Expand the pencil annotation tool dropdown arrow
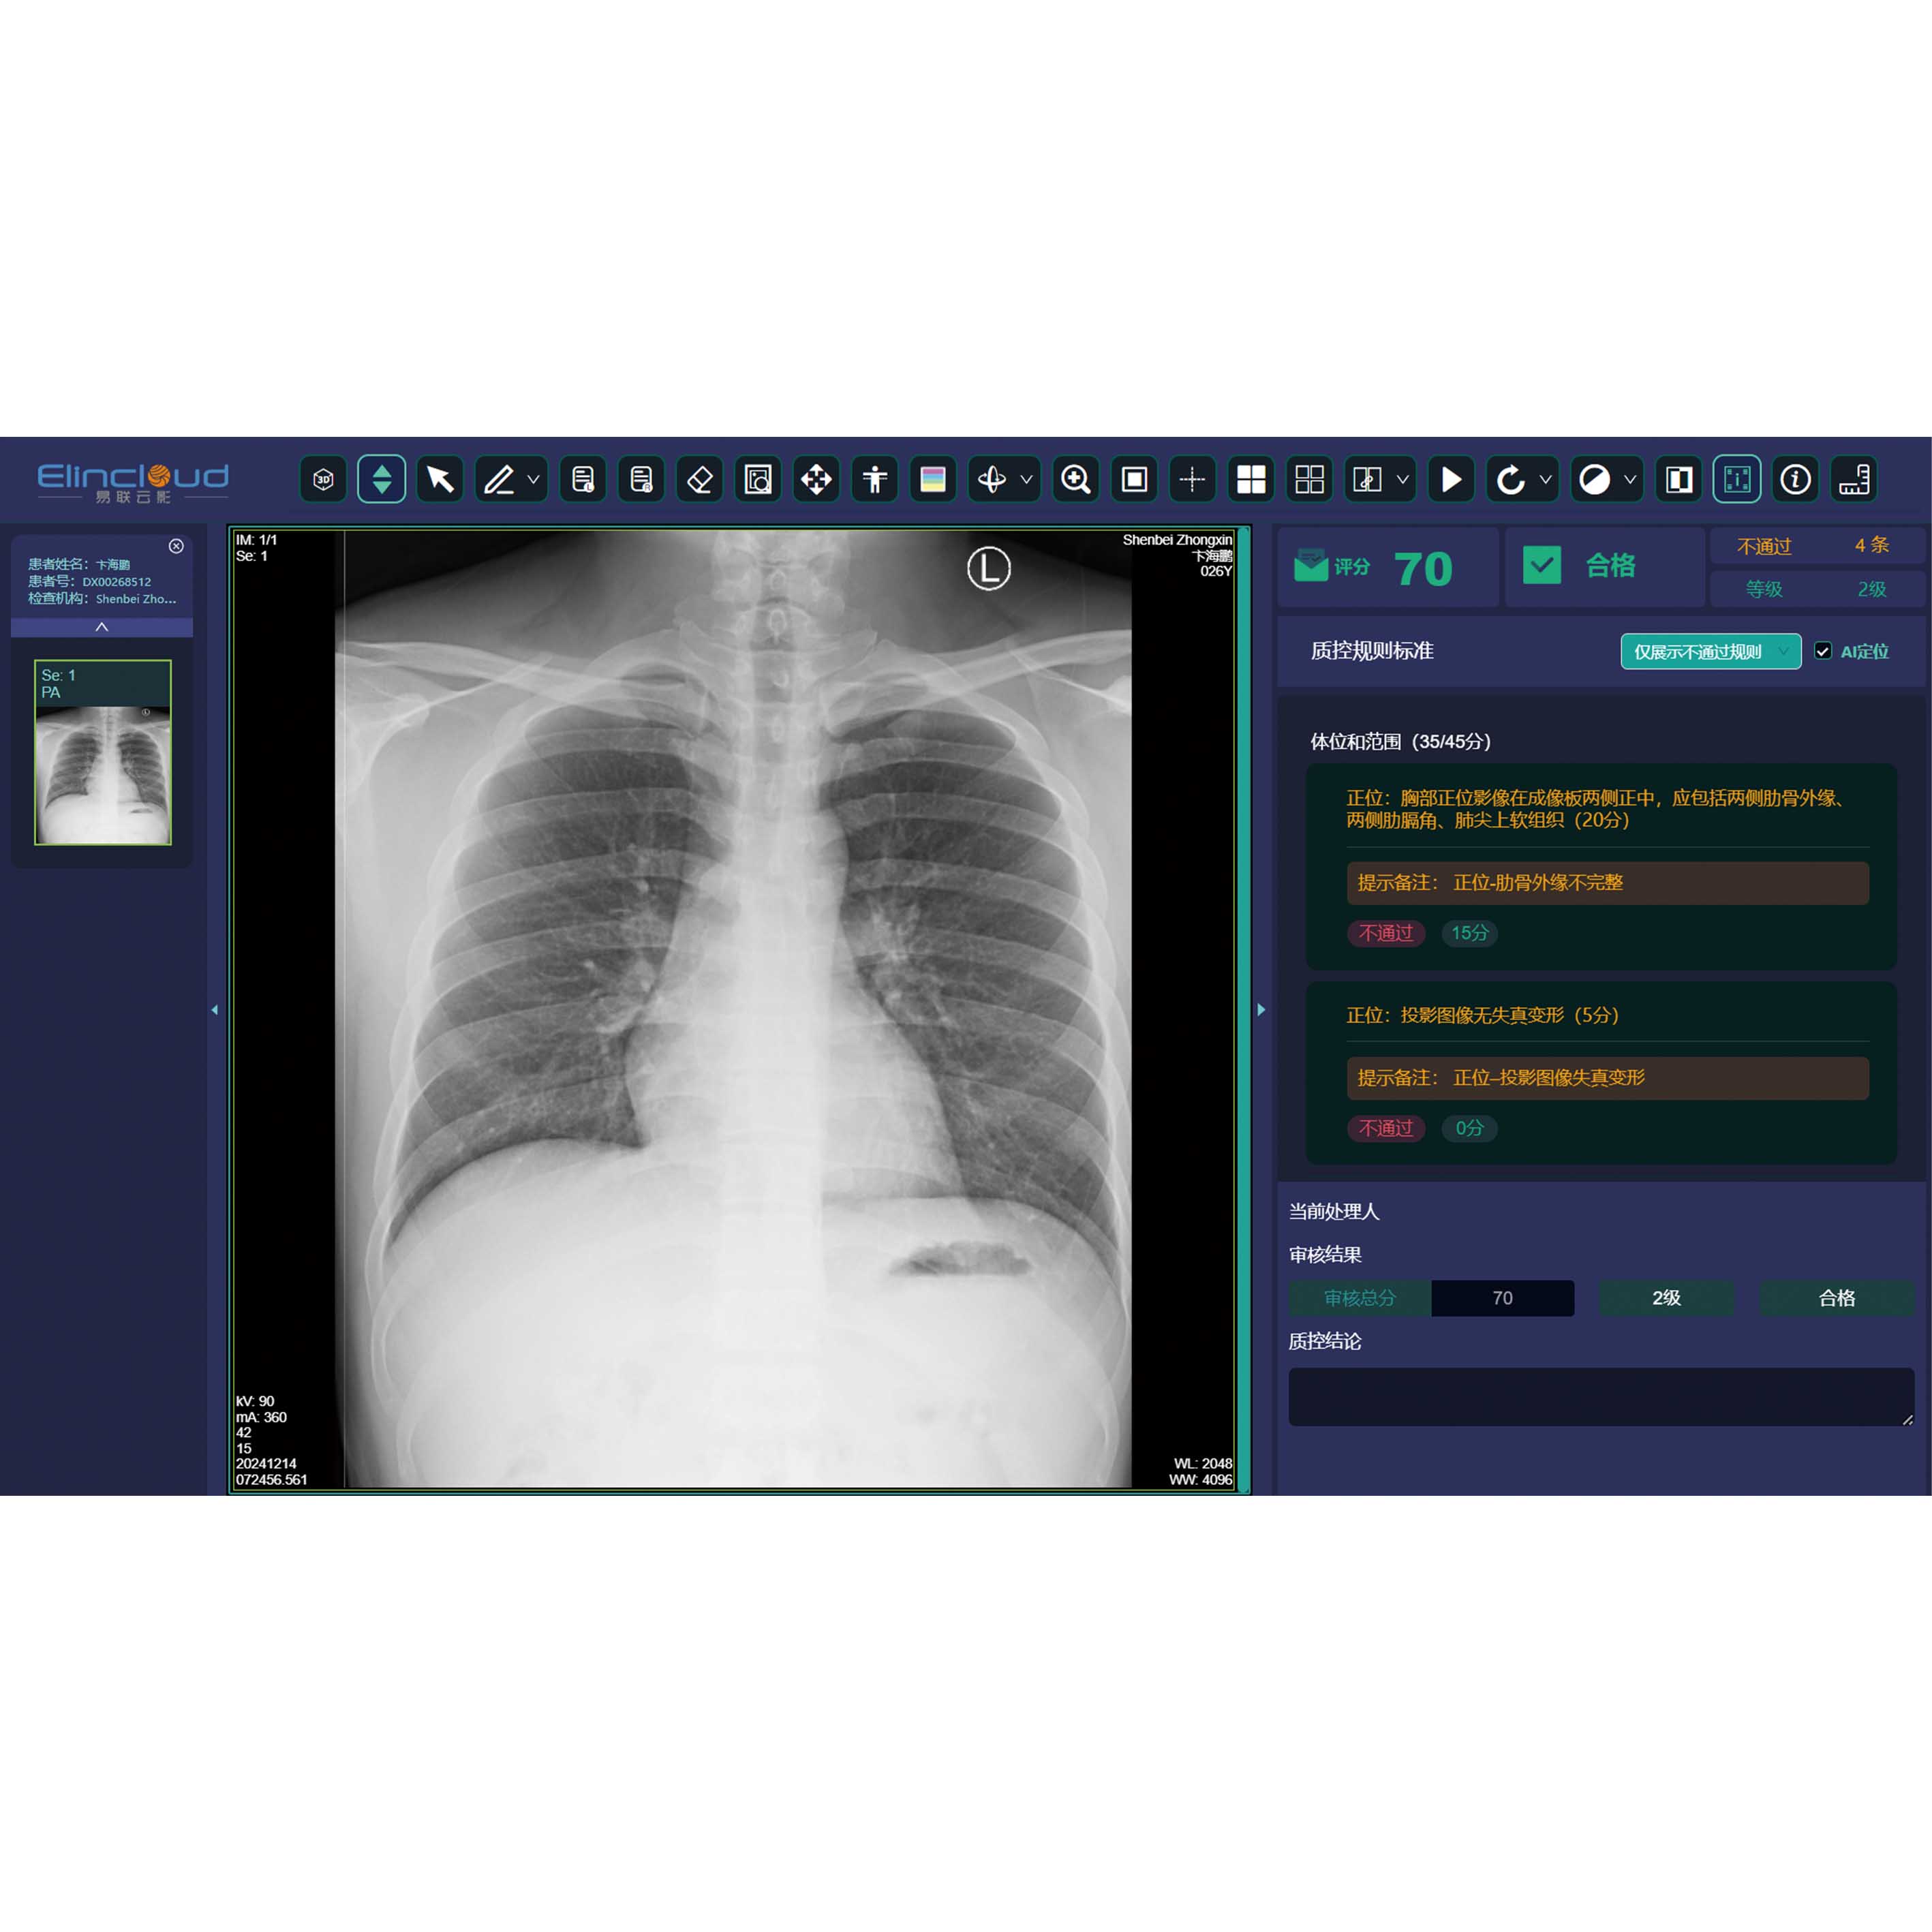 (534, 480)
